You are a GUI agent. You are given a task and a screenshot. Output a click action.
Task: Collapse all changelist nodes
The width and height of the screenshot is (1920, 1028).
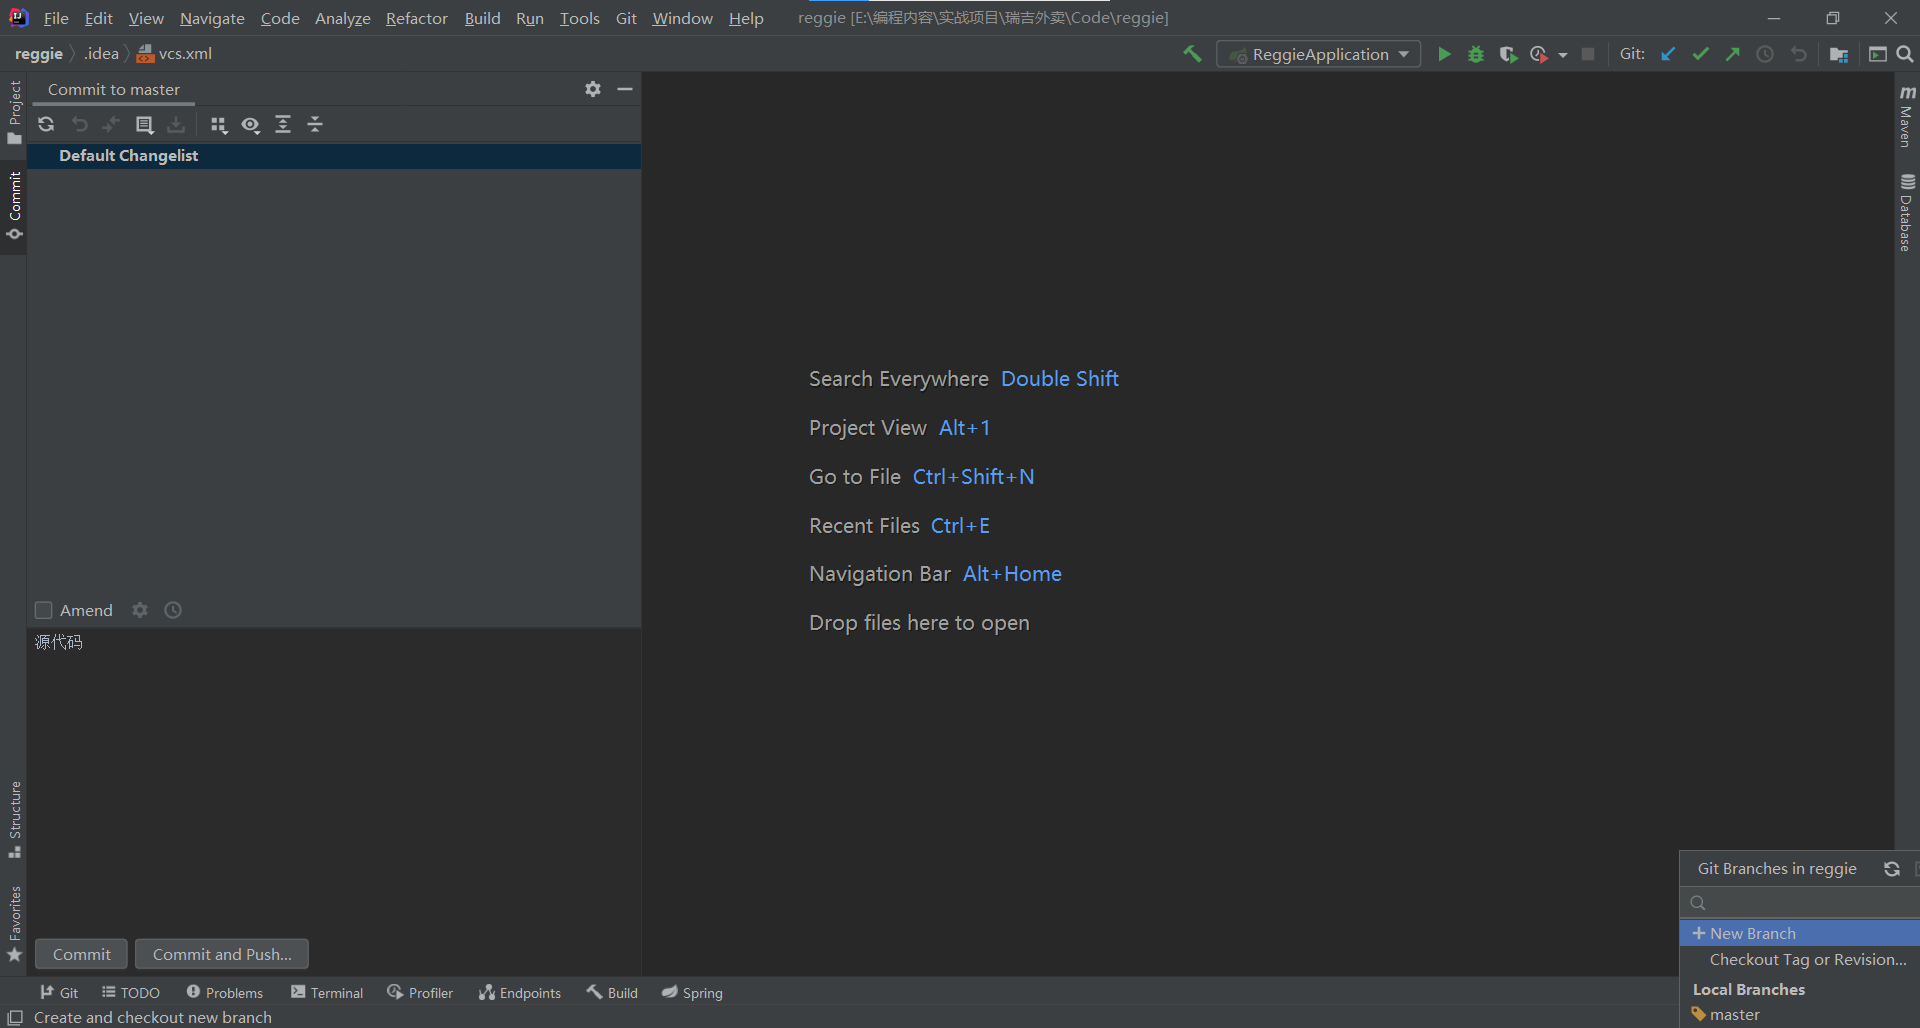[x=315, y=124]
